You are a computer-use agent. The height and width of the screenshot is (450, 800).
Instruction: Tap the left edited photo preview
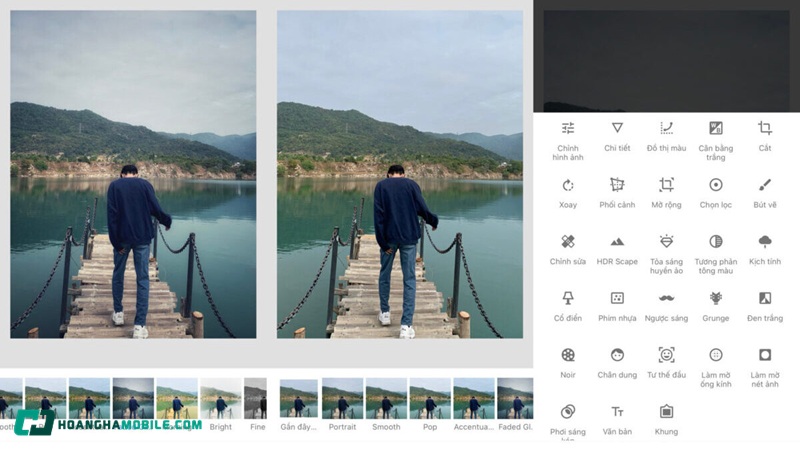pyautogui.click(x=133, y=174)
